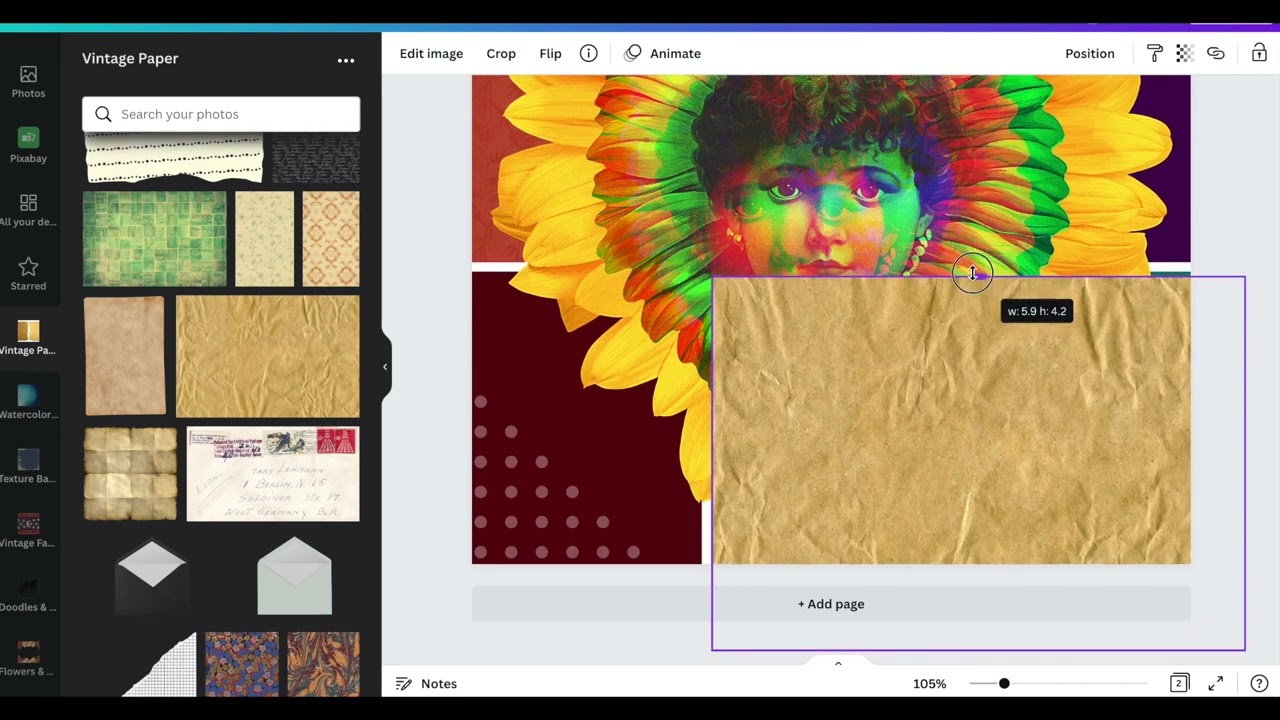Open the Photos tab in sidebar
Image resolution: width=1280 pixels, height=720 pixels.
tap(28, 82)
